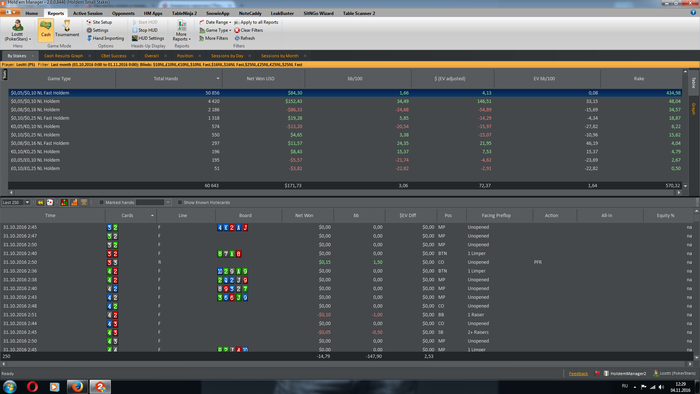Open Settings in the Options group
700x394 pixels.
[x=97, y=30]
